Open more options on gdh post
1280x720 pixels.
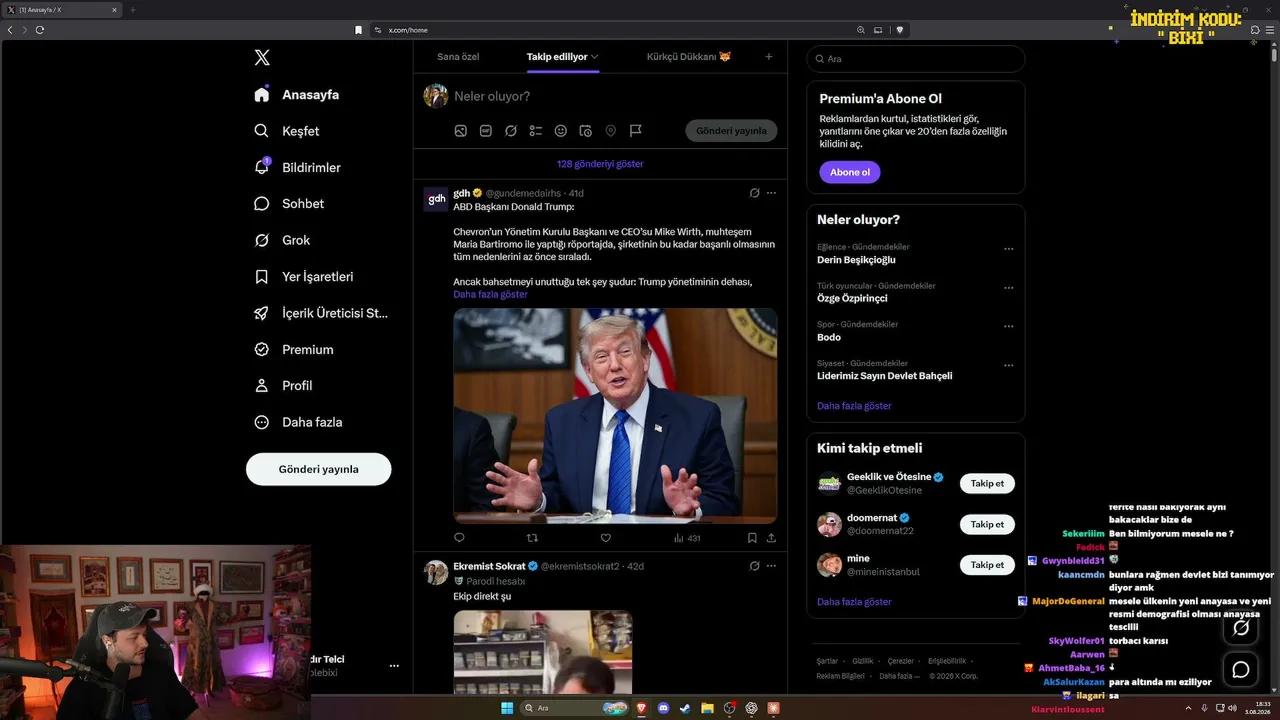click(x=771, y=193)
